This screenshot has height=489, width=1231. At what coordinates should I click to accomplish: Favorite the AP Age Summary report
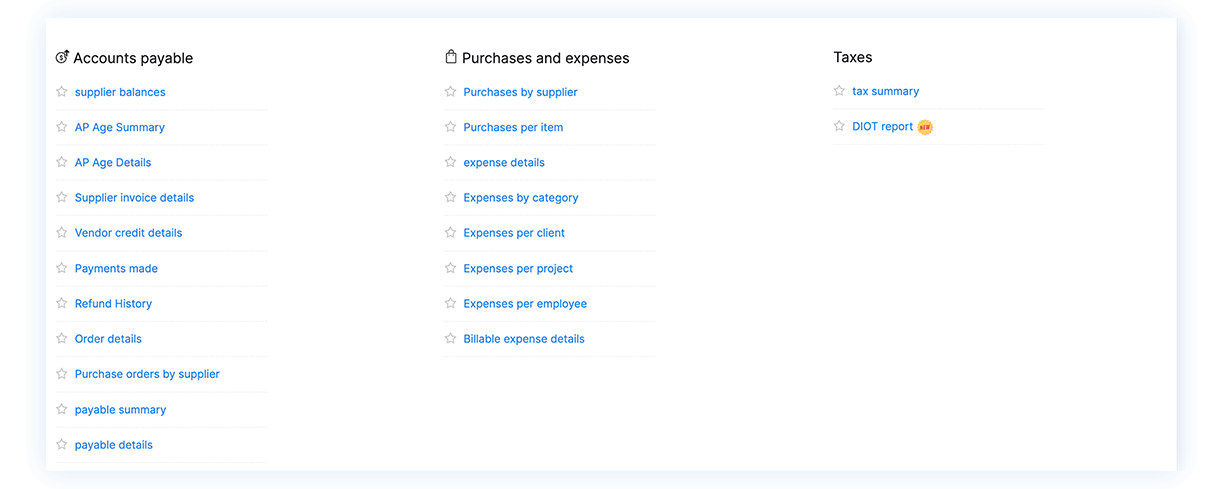click(x=62, y=127)
